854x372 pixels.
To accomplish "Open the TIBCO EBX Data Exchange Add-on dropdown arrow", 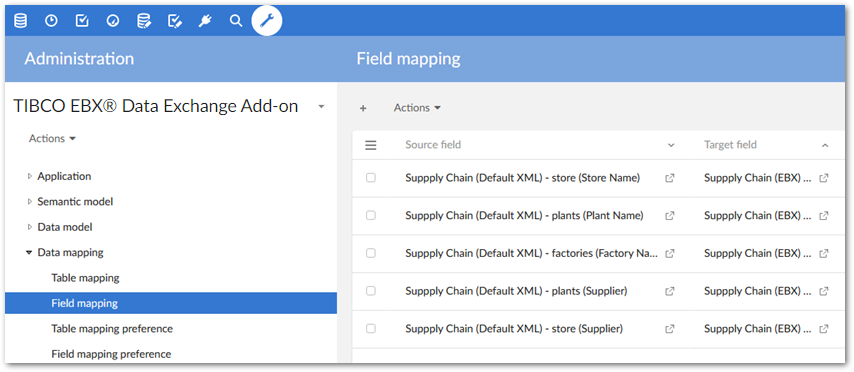I will coord(321,106).
